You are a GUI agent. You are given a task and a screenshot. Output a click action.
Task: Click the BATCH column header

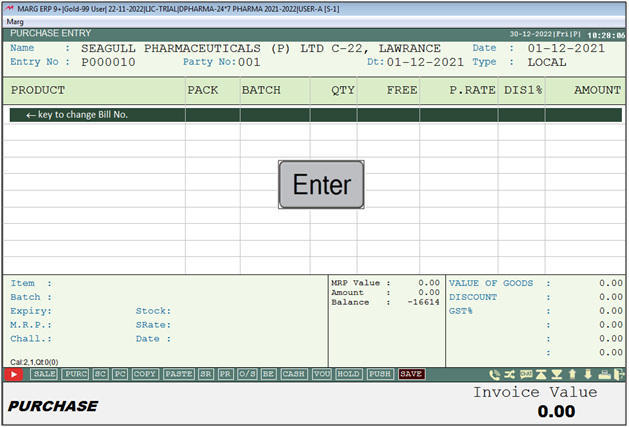coord(261,90)
